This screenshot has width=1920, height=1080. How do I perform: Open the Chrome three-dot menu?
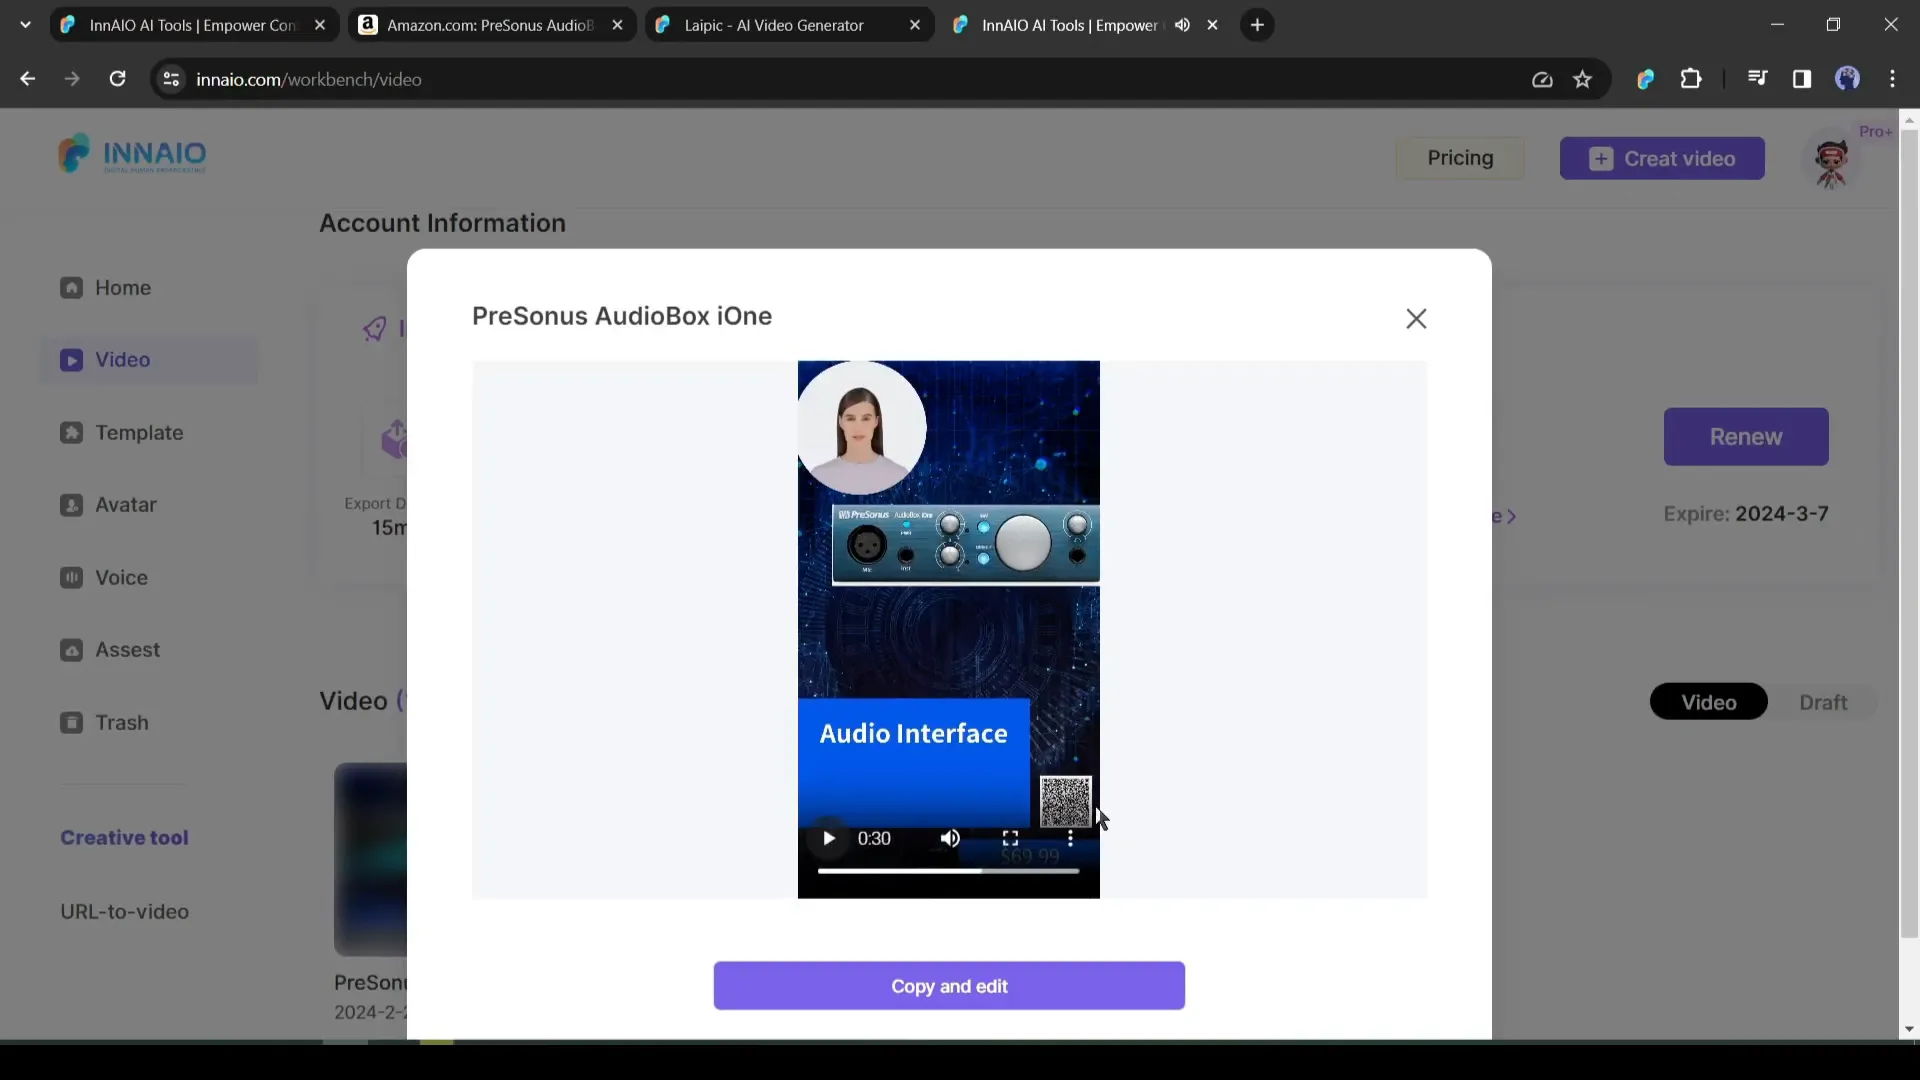click(1893, 79)
